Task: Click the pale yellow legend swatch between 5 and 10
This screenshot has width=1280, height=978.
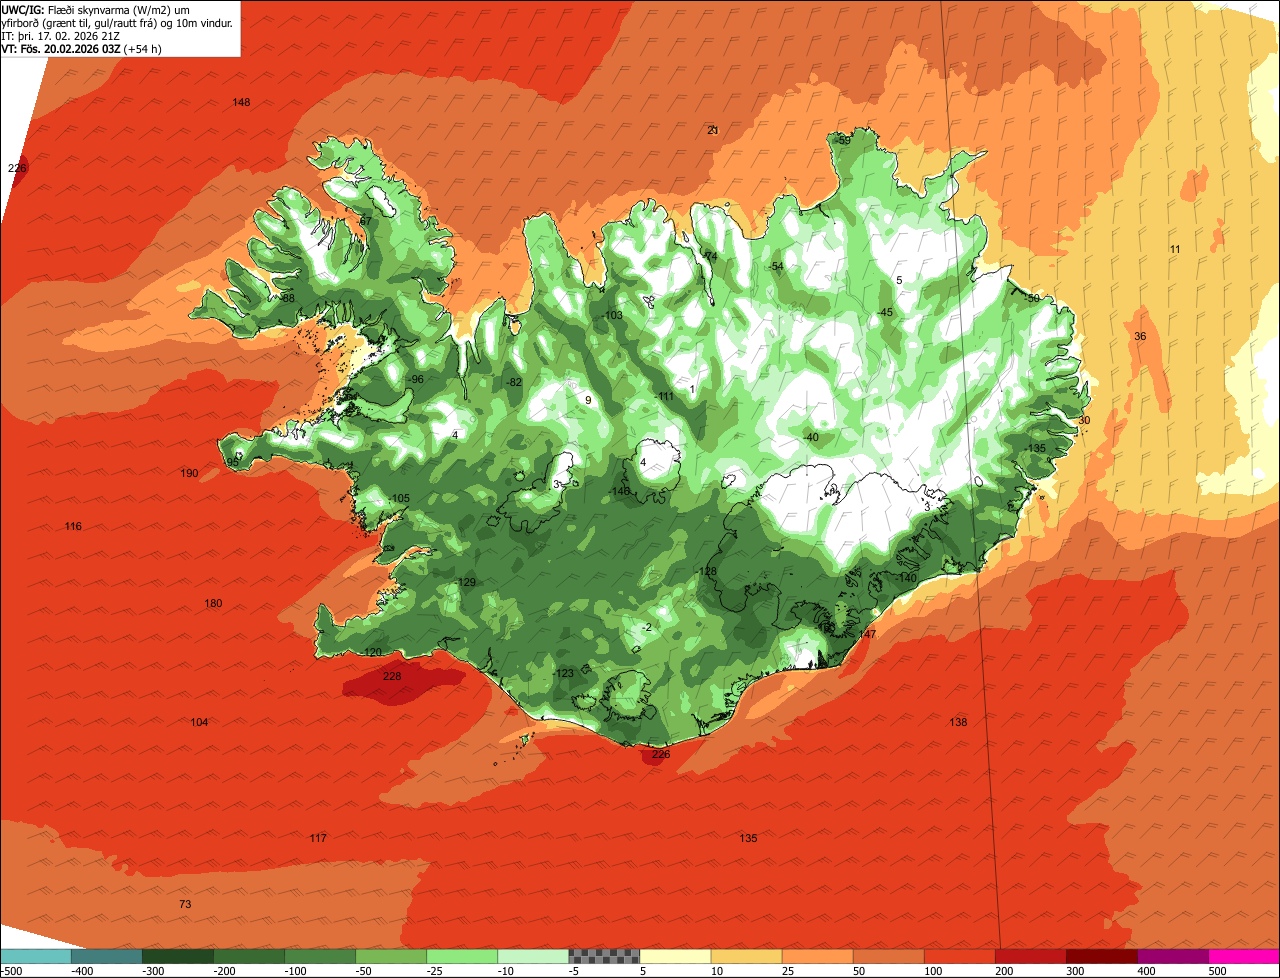Action: 675,956
